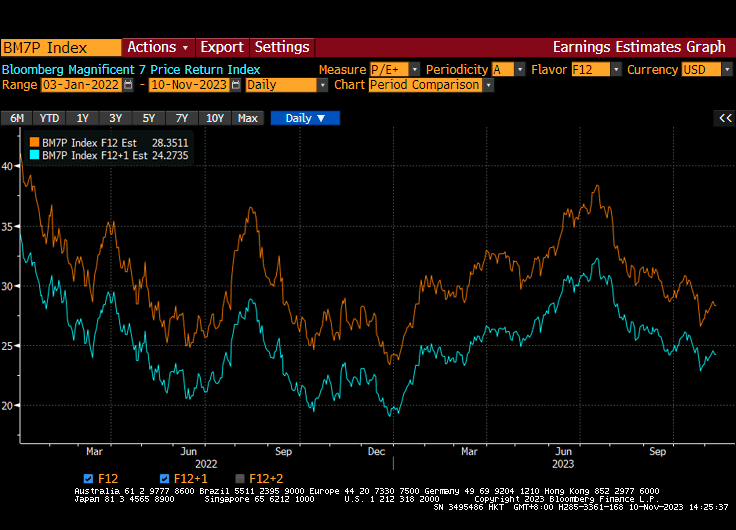Image resolution: width=736 pixels, height=530 pixels.
Task: Click the 20 y-axis label
Action: pos(7,406)
